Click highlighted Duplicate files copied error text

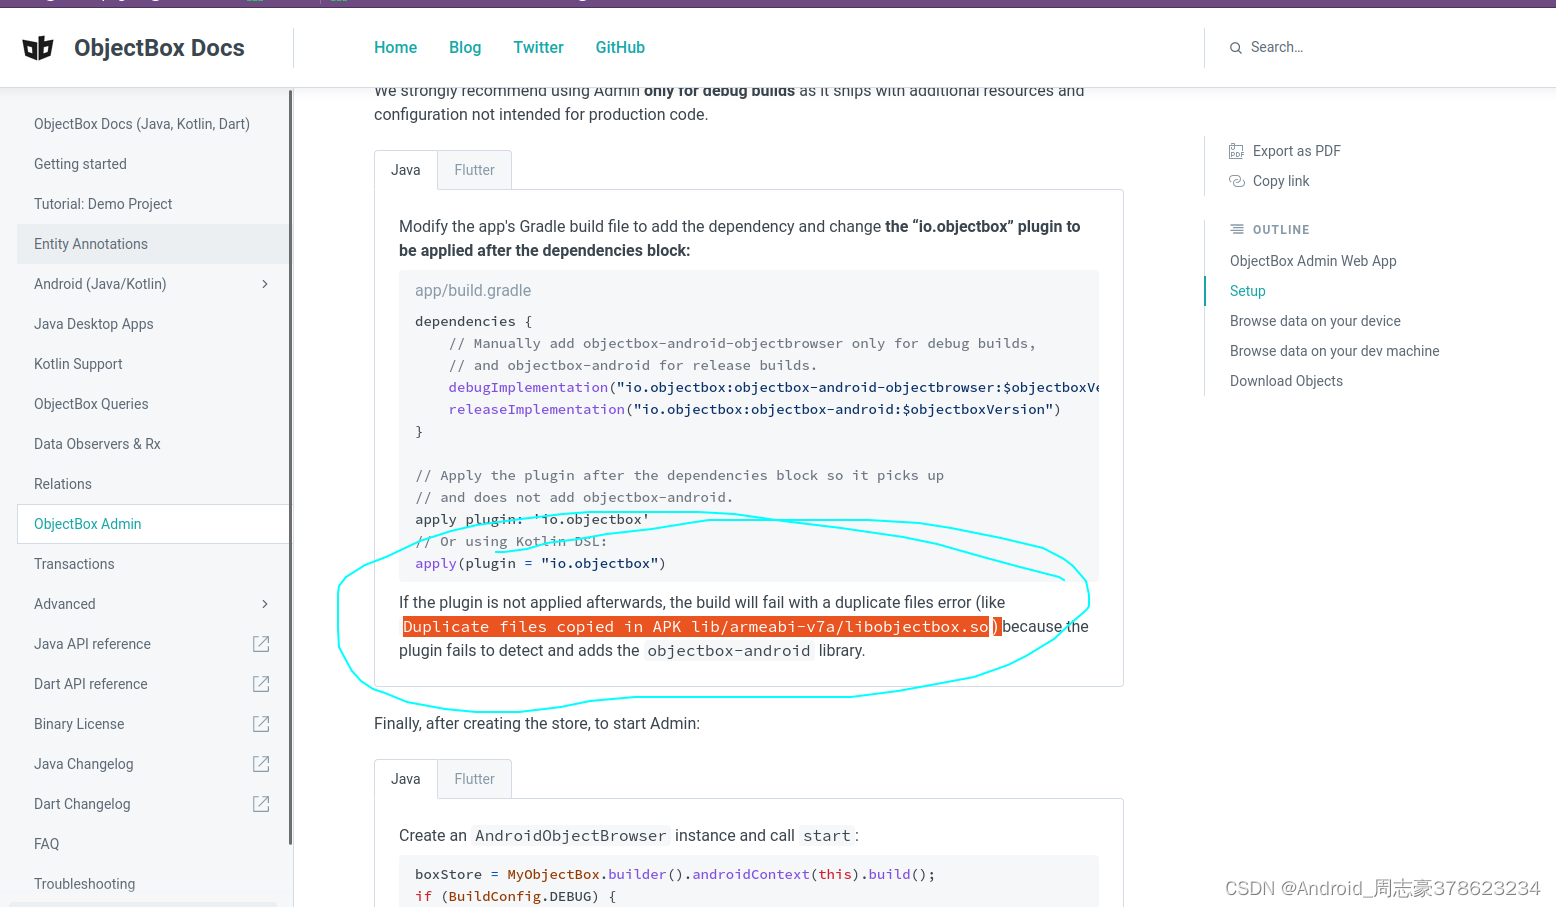pos(696,627)
